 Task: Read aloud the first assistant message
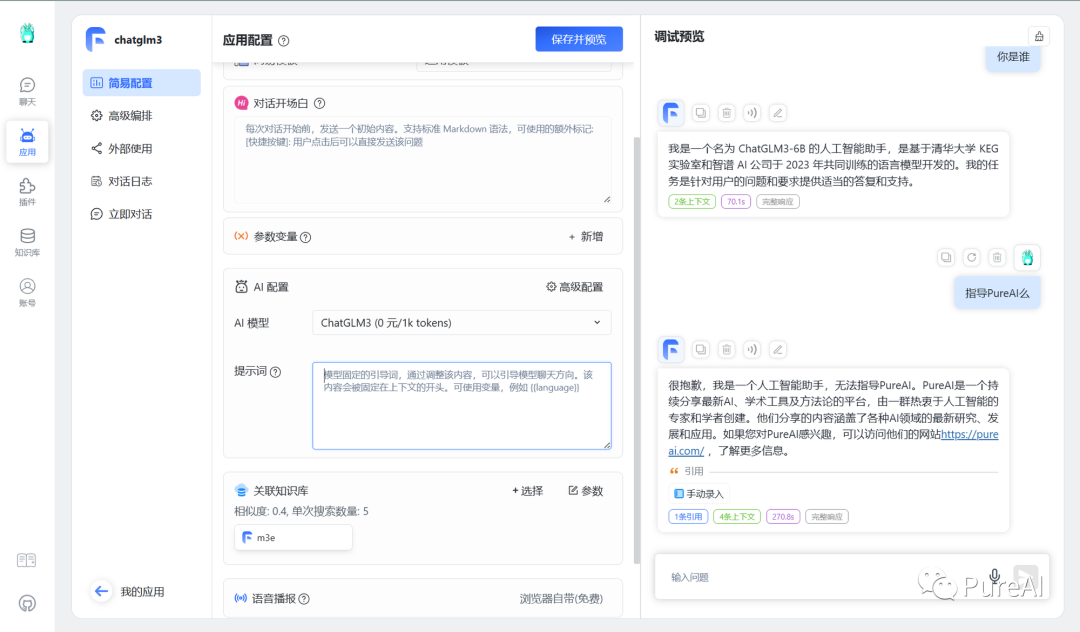point(751,112)
